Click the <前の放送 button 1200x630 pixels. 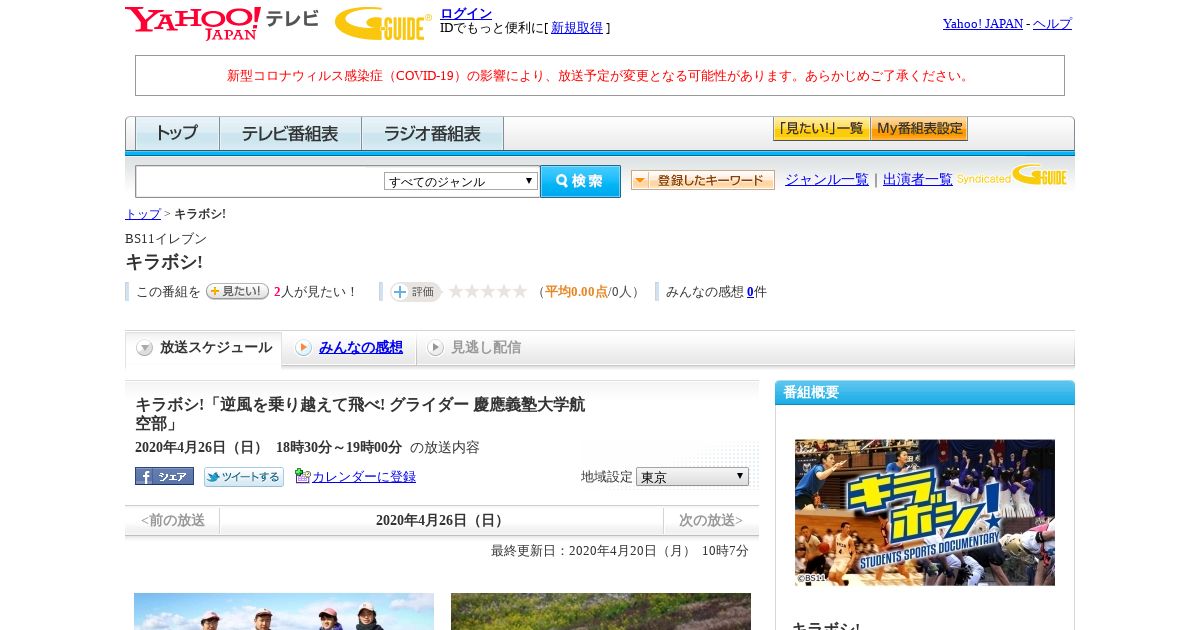click(173, 520)
